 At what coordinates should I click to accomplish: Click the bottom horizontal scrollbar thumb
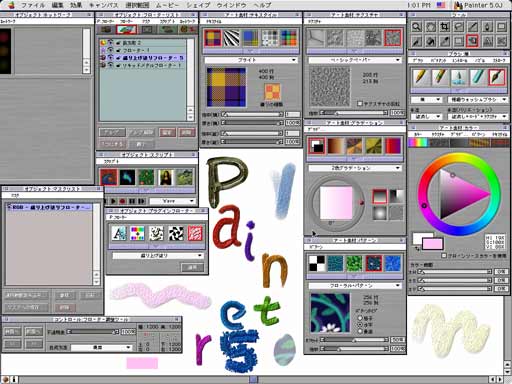click(x=253, y=380)
